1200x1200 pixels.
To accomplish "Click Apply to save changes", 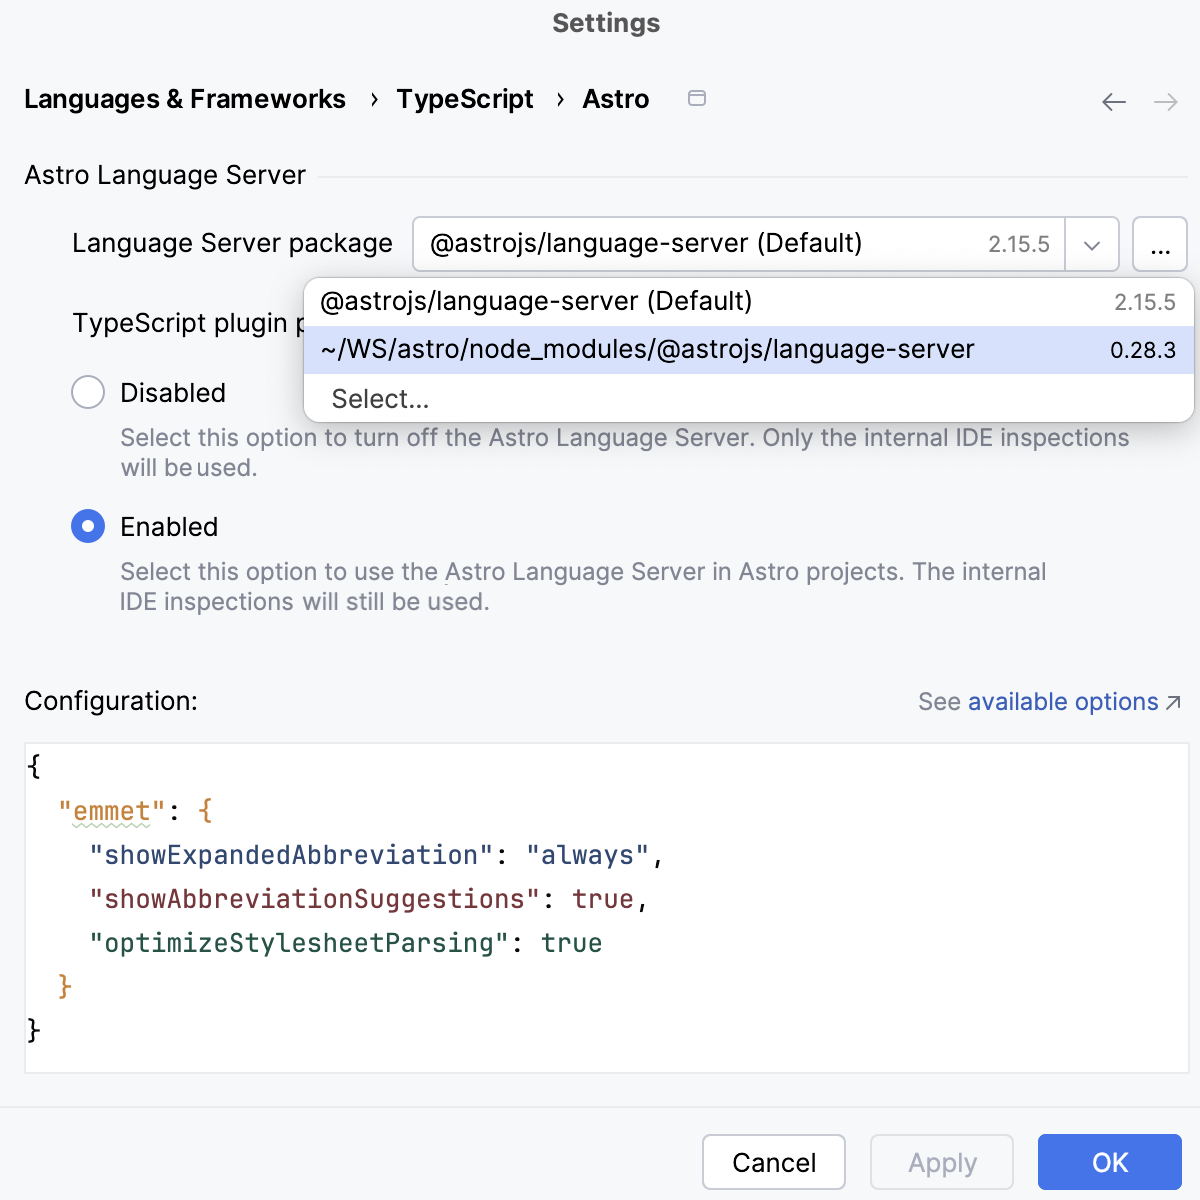I will (941, 1162).
